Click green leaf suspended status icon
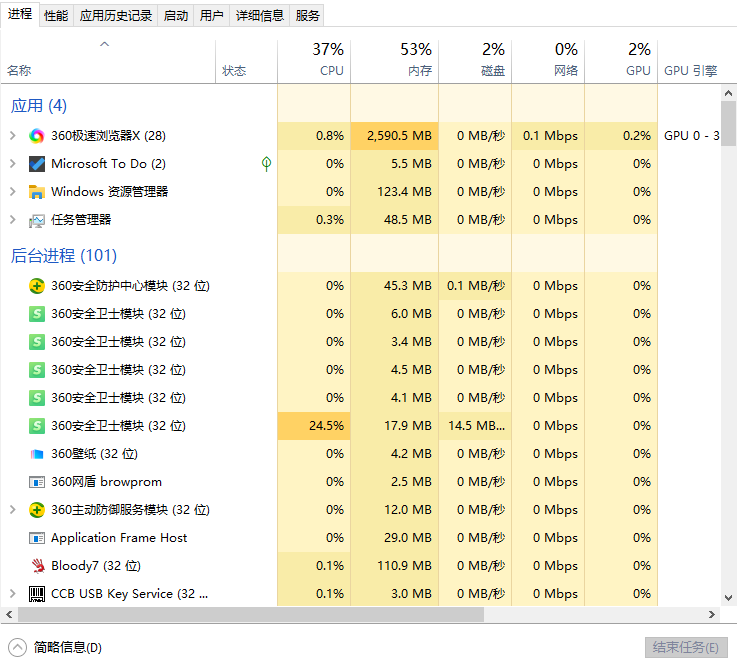 [266, 164]
